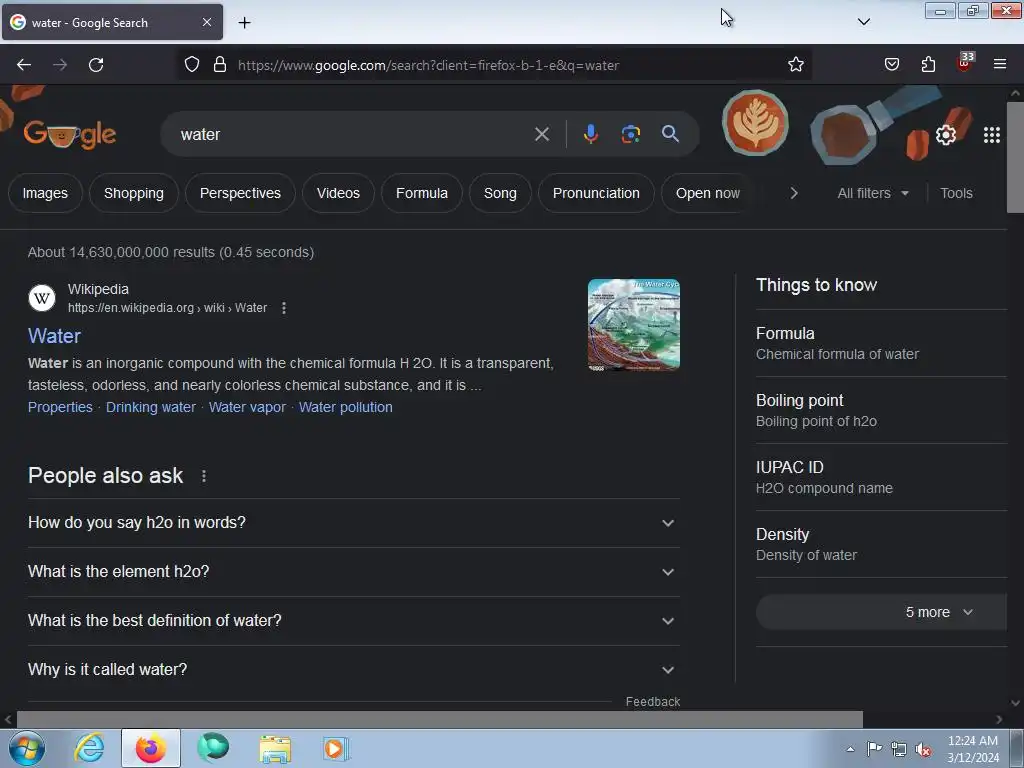The width and height of the screenshot is (1024, 768).
Task: Open the Windows Start menu
Action: [27, 748]
